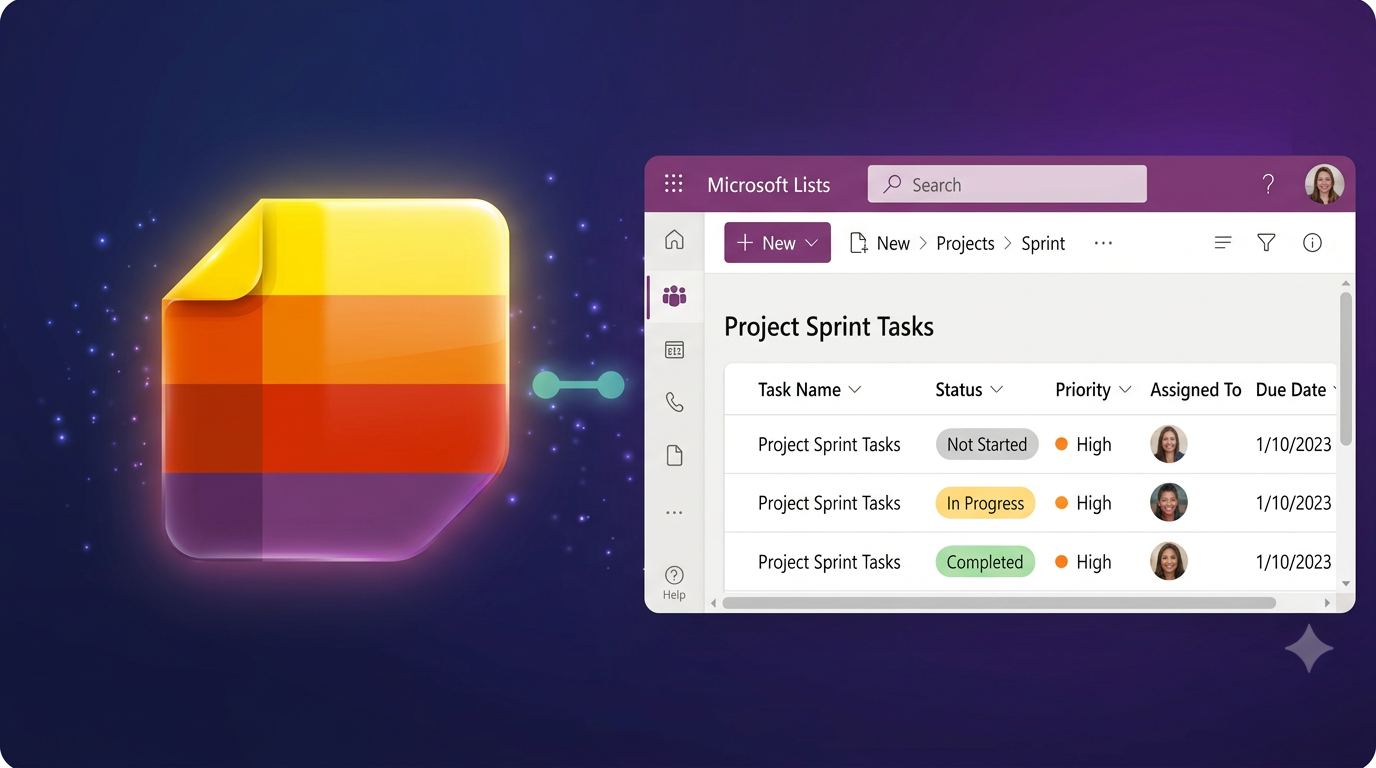
Task: Click the Microsoft Lists app title
Action: pyautogui.click(x=769, y=185)
